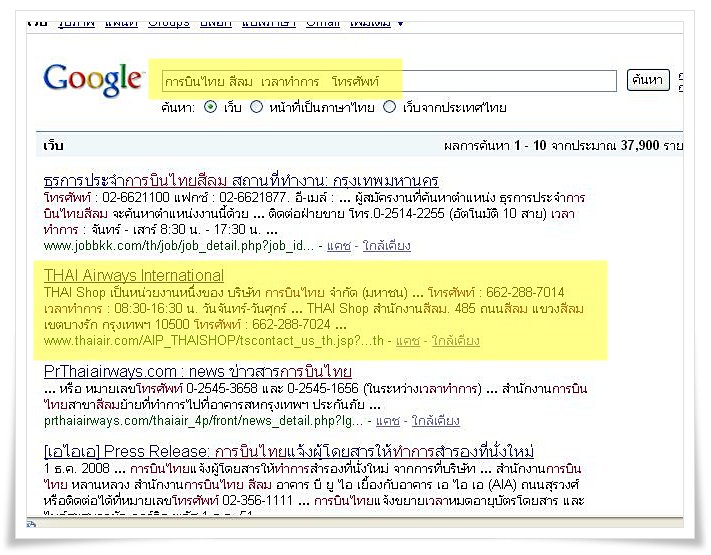Select the เว็บ radio option
711x555 pixels.
(x=210, y=107)
